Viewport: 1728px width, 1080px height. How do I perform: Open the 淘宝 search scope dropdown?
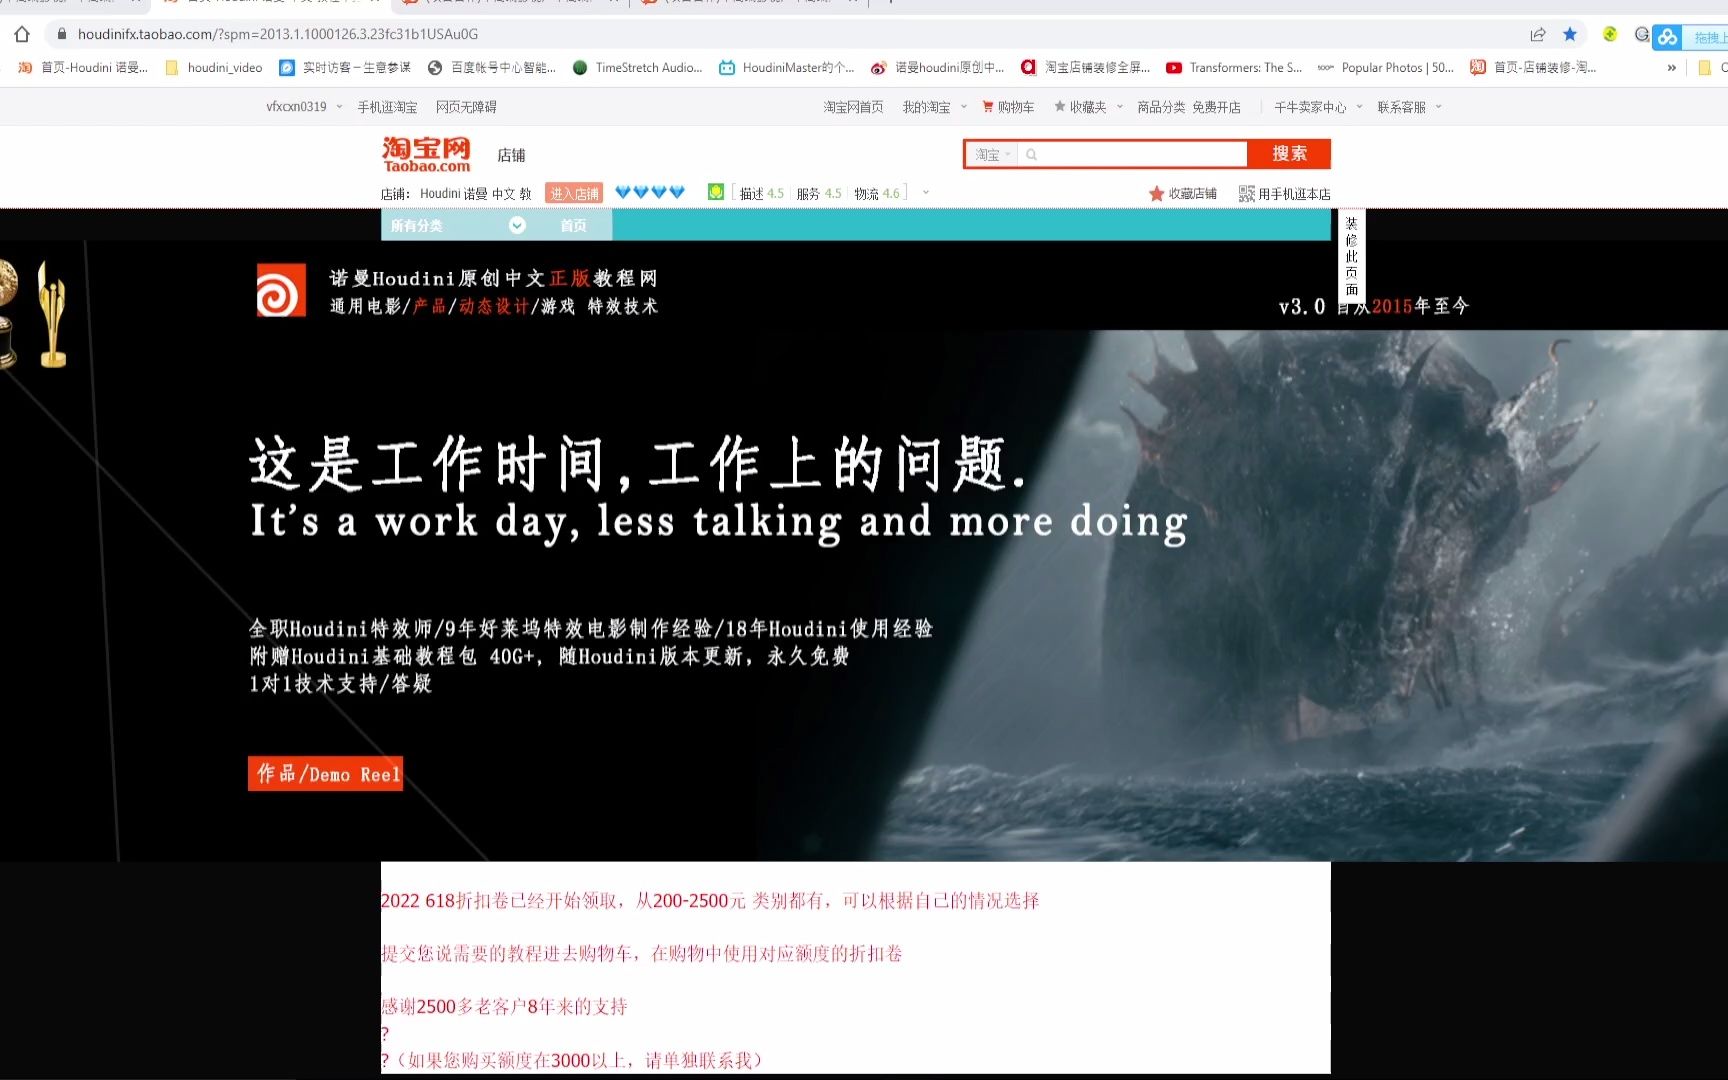click(x=993, y=155)
